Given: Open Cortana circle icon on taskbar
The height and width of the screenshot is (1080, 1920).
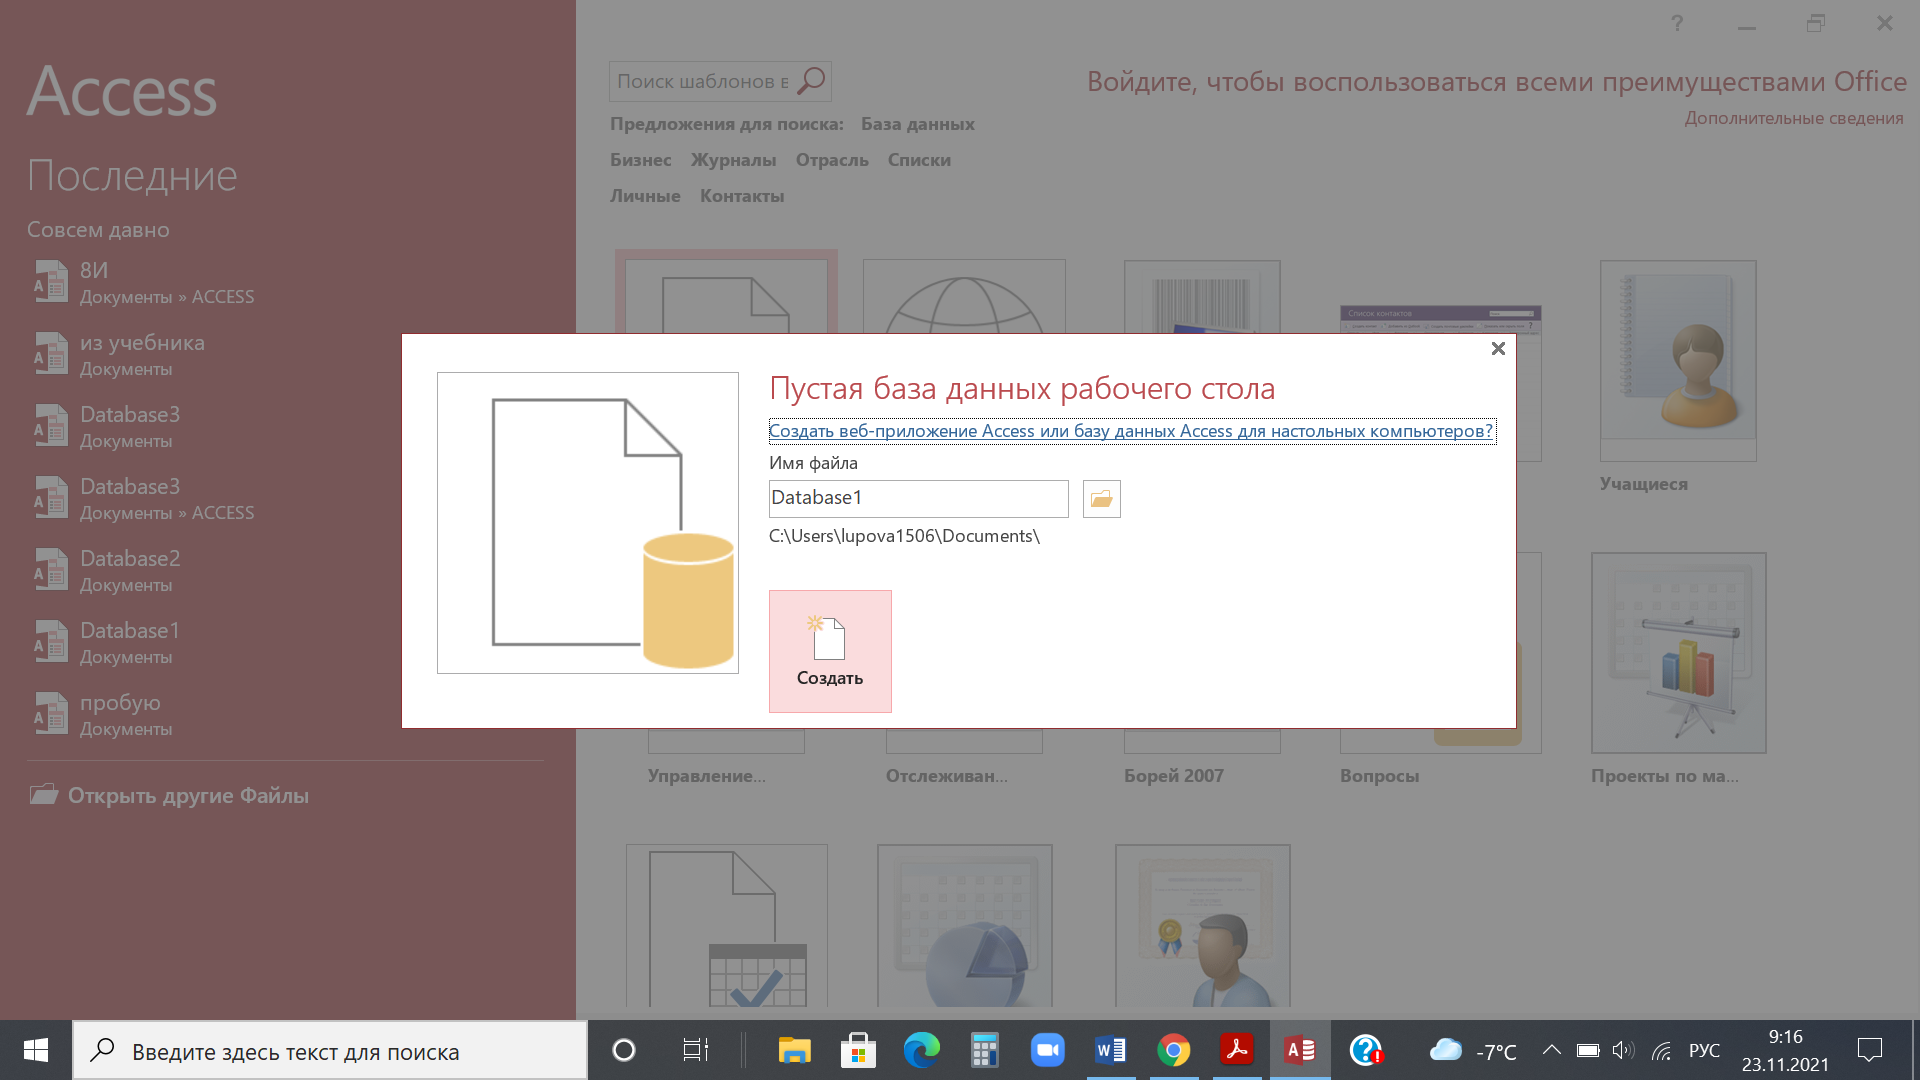Looking at the screenshot, I should [x=624, y=1050].
